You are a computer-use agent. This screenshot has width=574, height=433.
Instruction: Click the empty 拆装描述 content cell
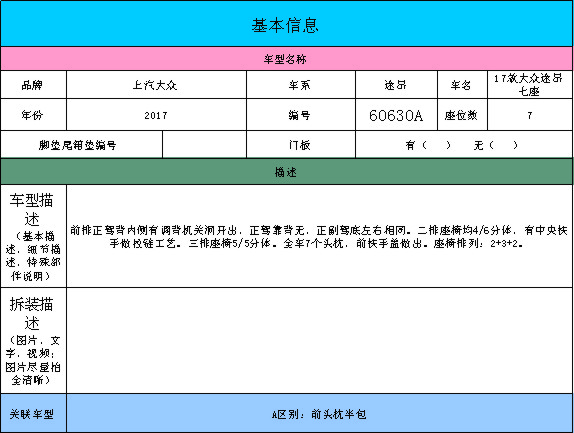click(x=320, y=341)
